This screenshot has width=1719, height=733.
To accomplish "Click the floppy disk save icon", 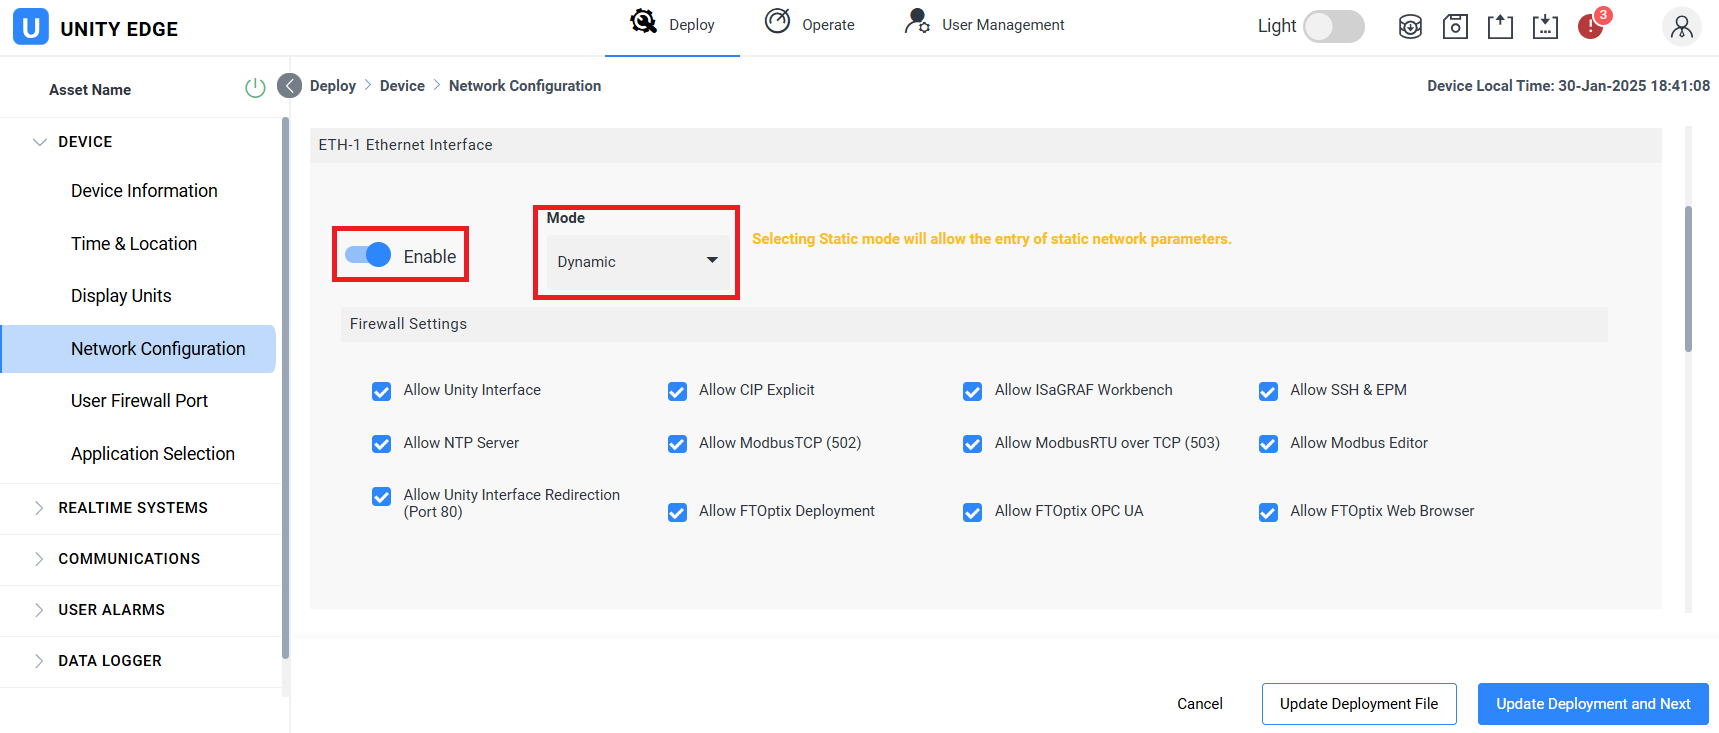I will [1455, 27].
